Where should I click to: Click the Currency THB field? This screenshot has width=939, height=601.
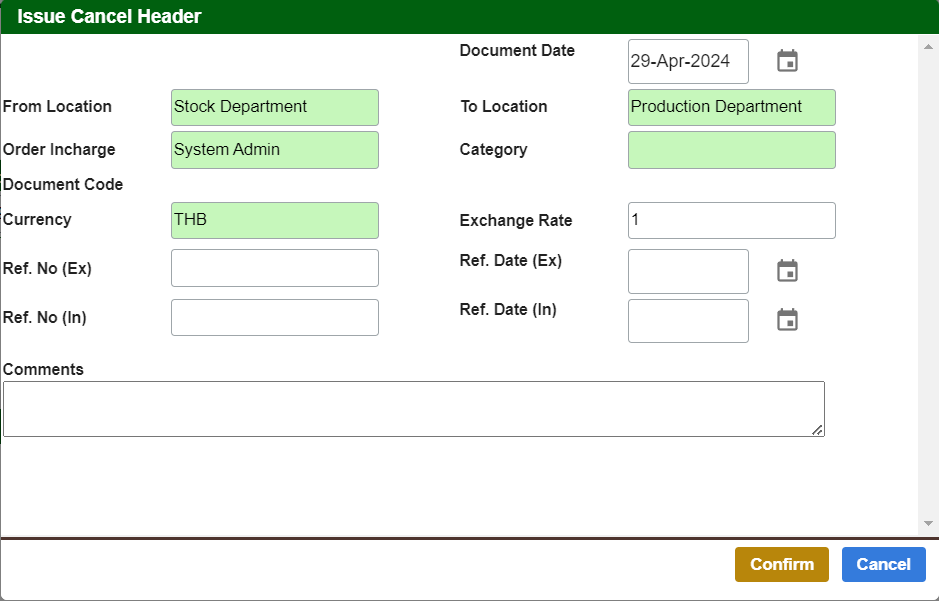click(x=275, y=220)
